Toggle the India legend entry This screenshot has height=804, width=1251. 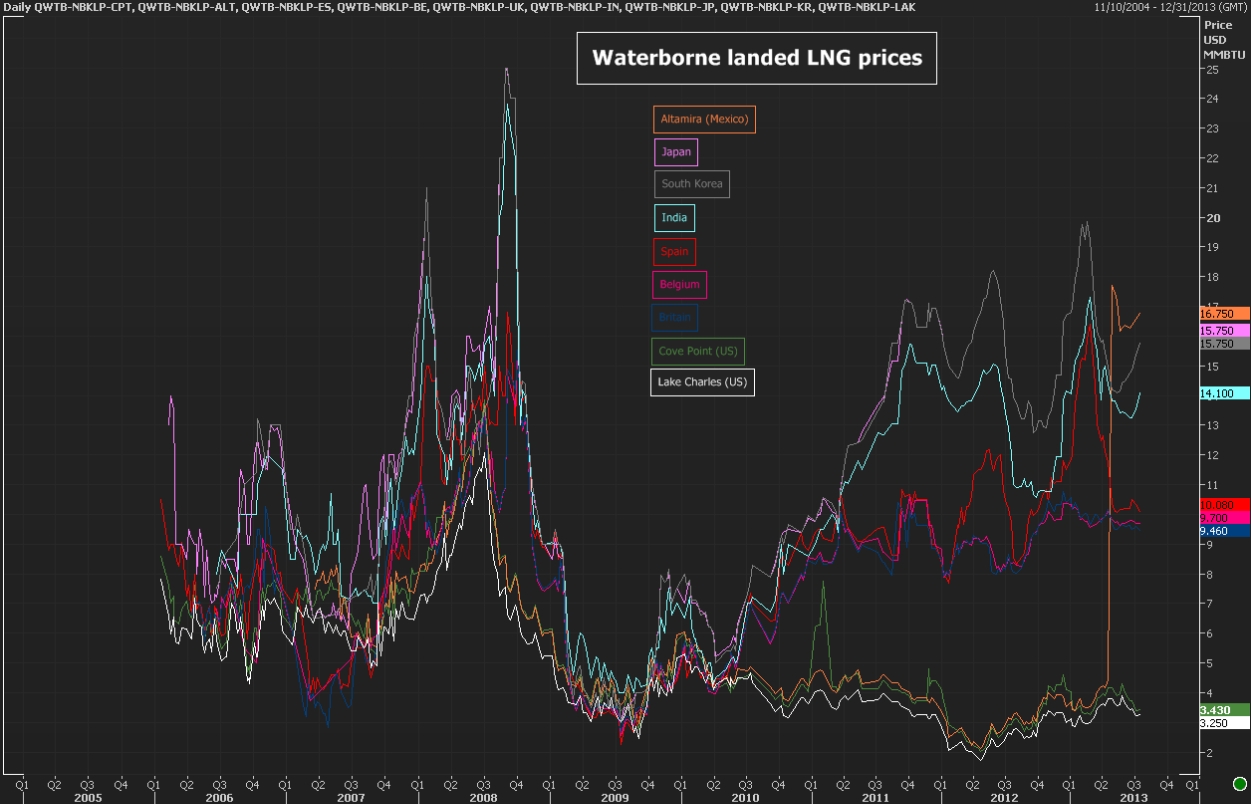pos(672,218)
